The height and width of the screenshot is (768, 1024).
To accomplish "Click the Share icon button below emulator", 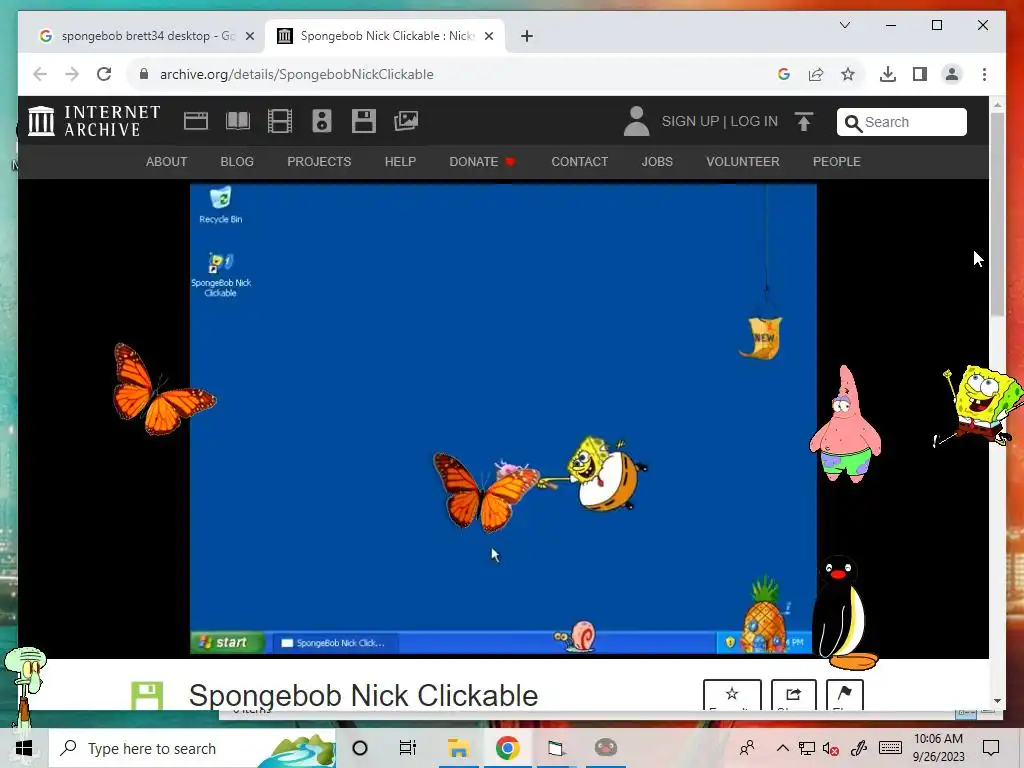I will (x=793, y=694).
